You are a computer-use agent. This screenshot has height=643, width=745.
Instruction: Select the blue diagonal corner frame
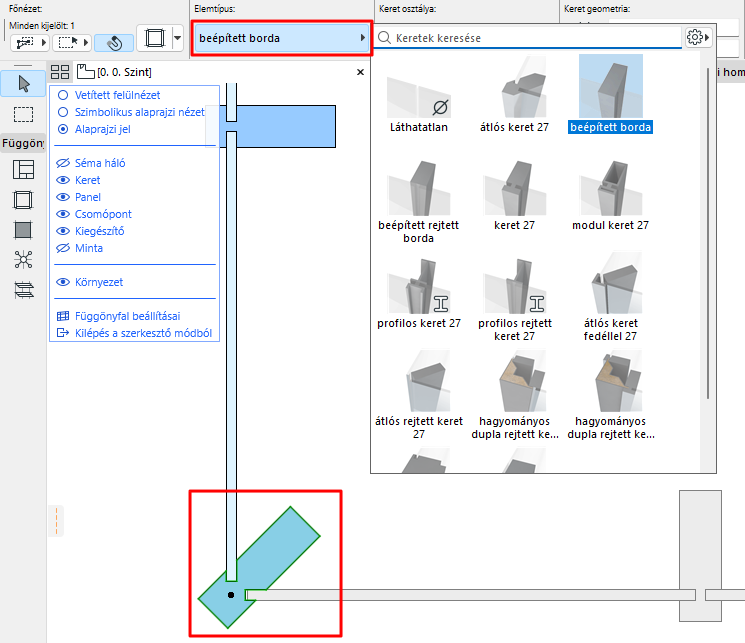(x=280, y=547)
